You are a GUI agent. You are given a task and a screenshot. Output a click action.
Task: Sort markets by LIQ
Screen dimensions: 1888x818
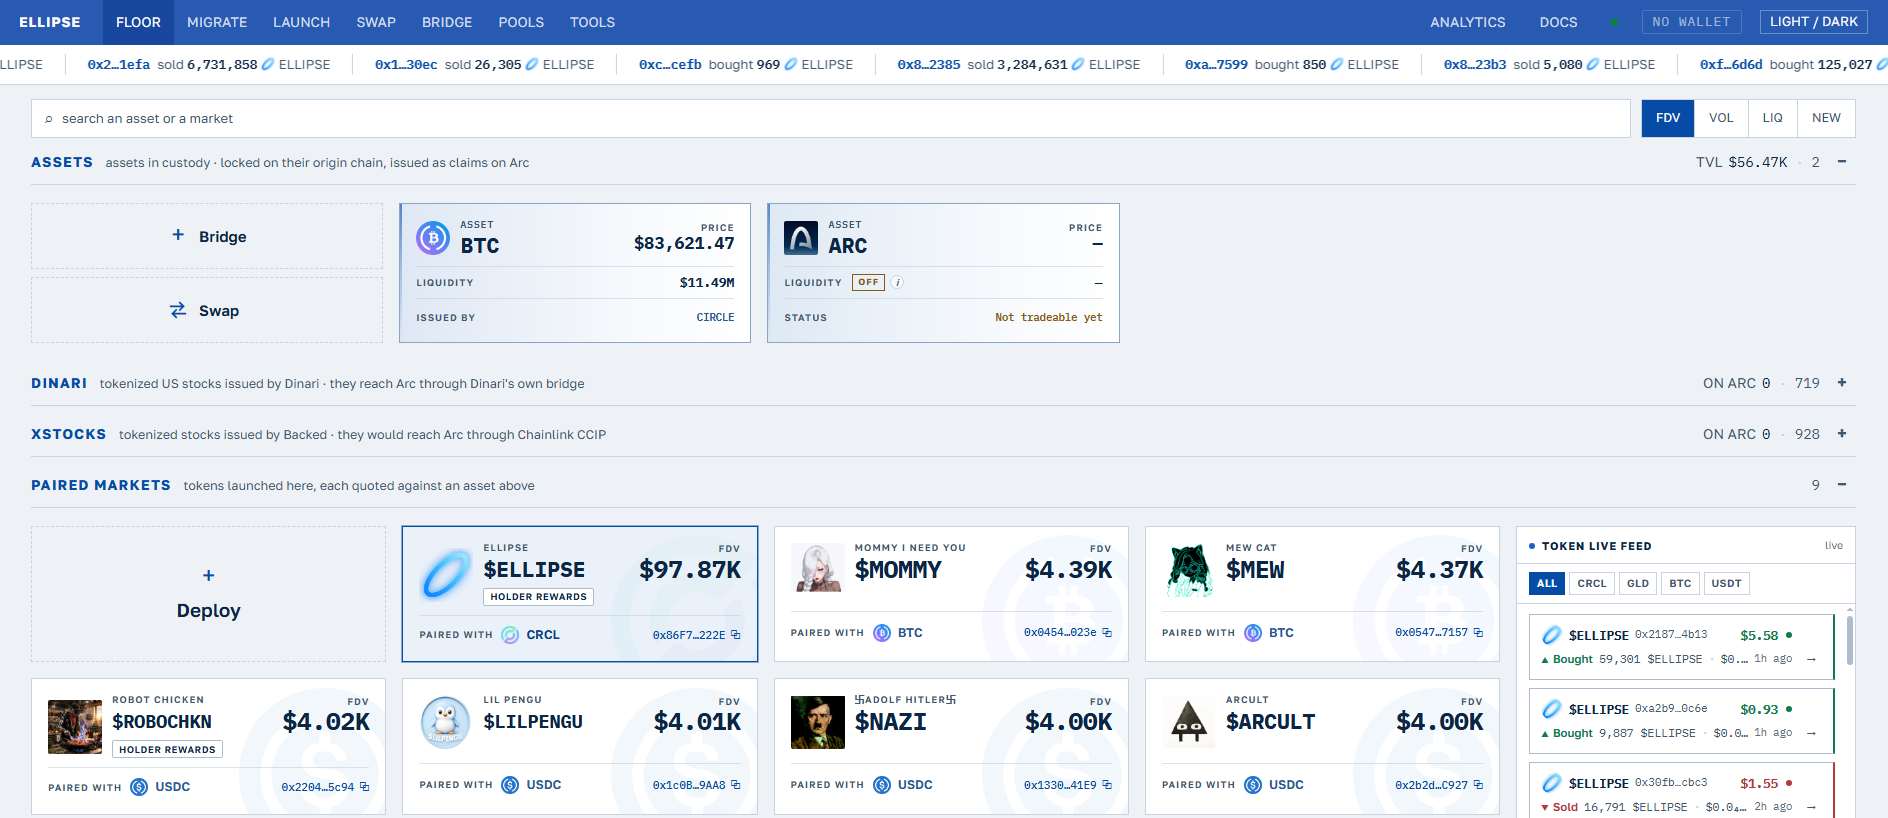pyautogui.click(x=1773, y=118)
